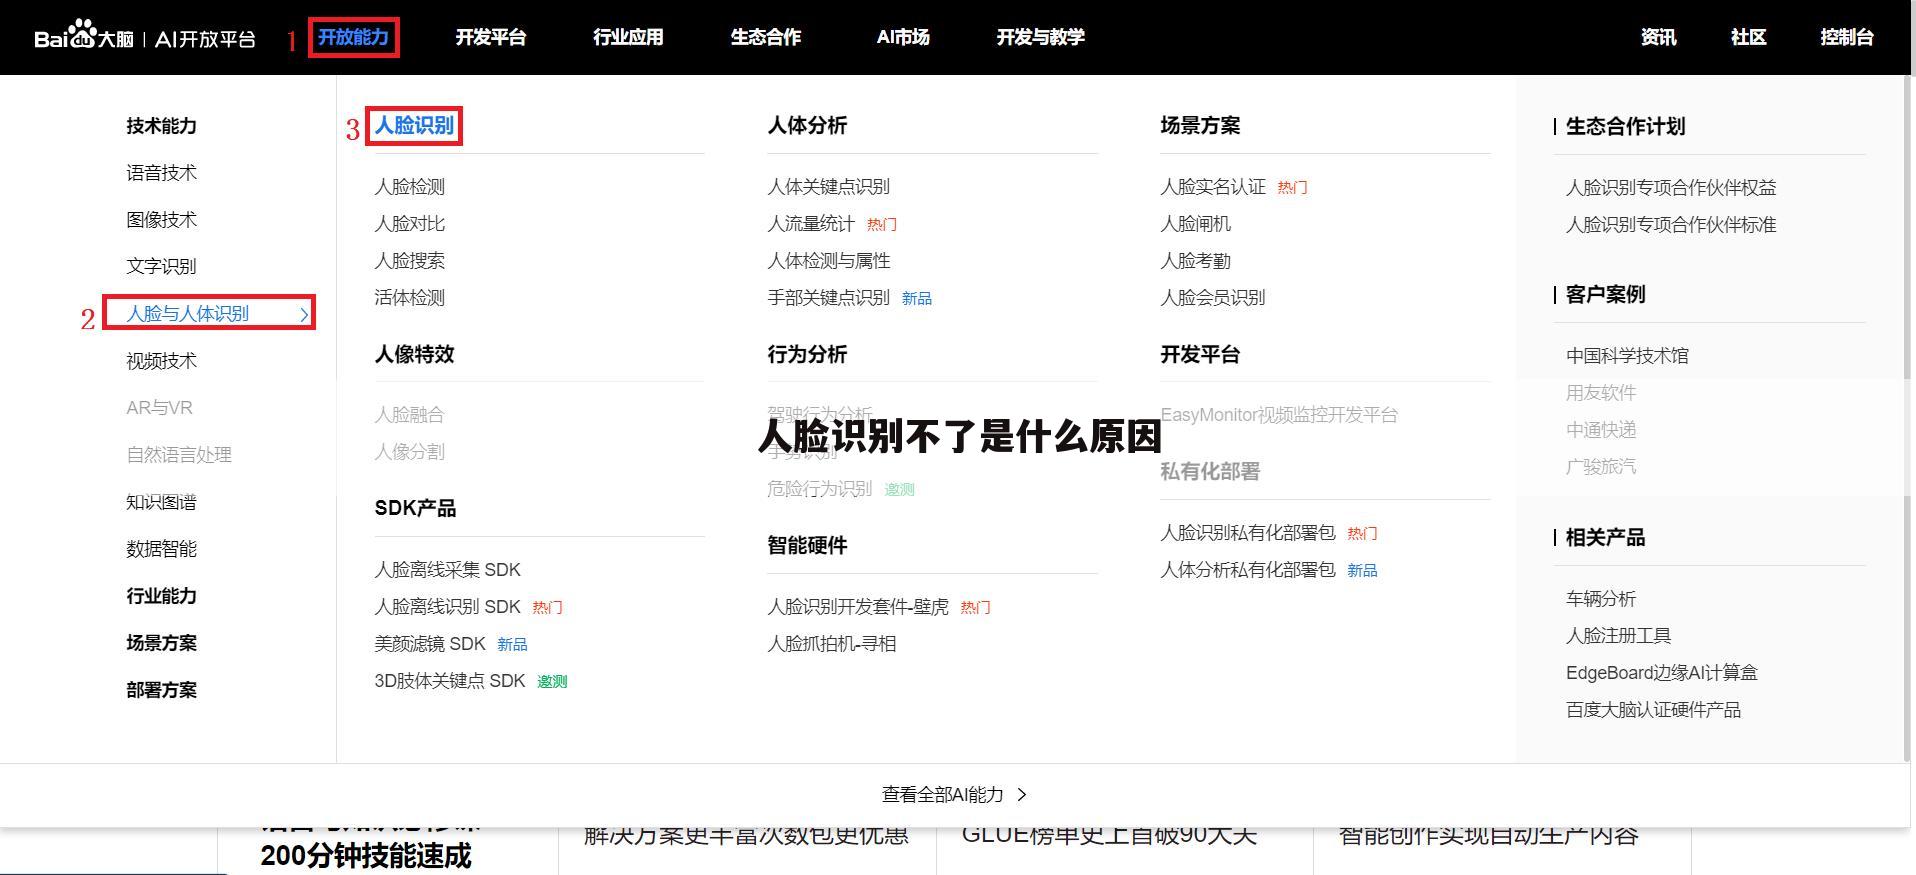The height and width of the screenshot is (875, 1916).
Task: Open the 人脸融合 link
Action: (x=409, y=415)
